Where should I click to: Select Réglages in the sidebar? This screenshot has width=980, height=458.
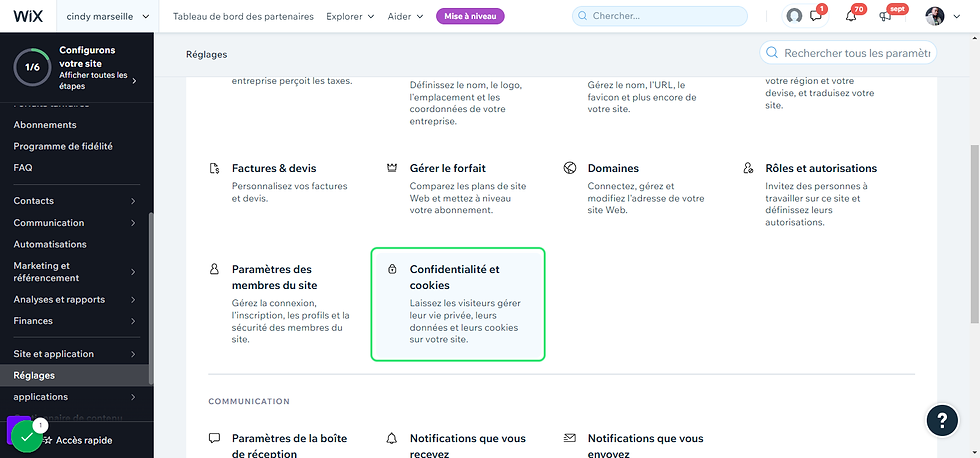pyautogui.click(x=76, y=376)
